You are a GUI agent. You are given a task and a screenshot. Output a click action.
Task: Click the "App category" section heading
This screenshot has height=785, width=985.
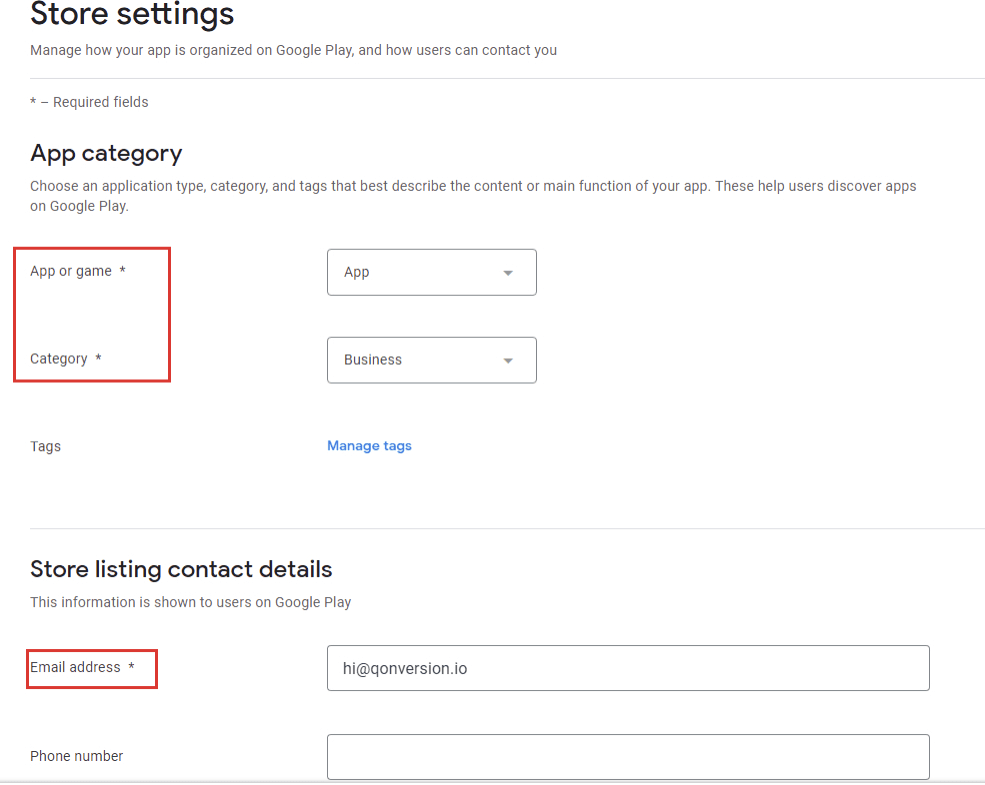(106, 153)
